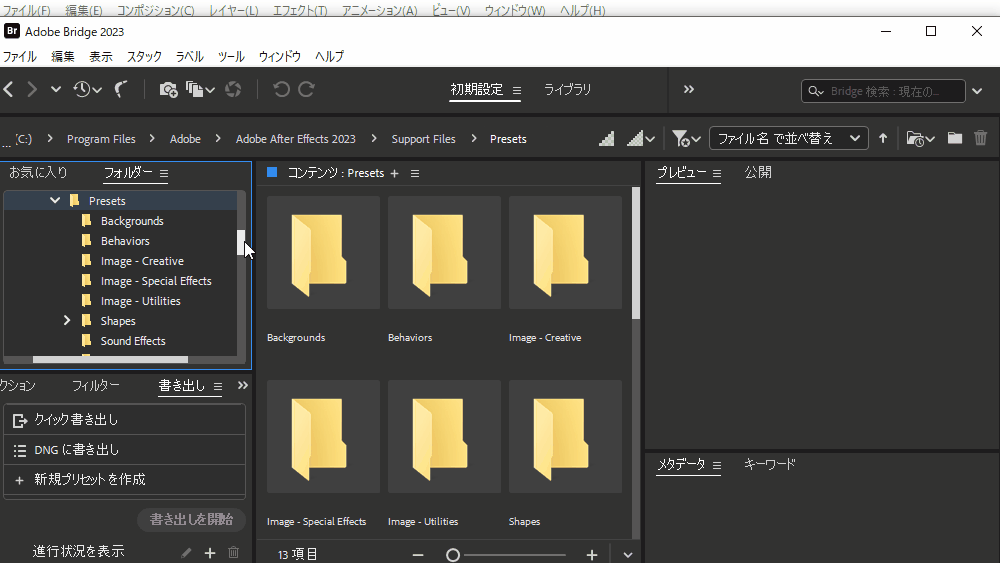Screen dimensions: 1000x563
Task: Show more panels double chevron
Action: point(242,385)
